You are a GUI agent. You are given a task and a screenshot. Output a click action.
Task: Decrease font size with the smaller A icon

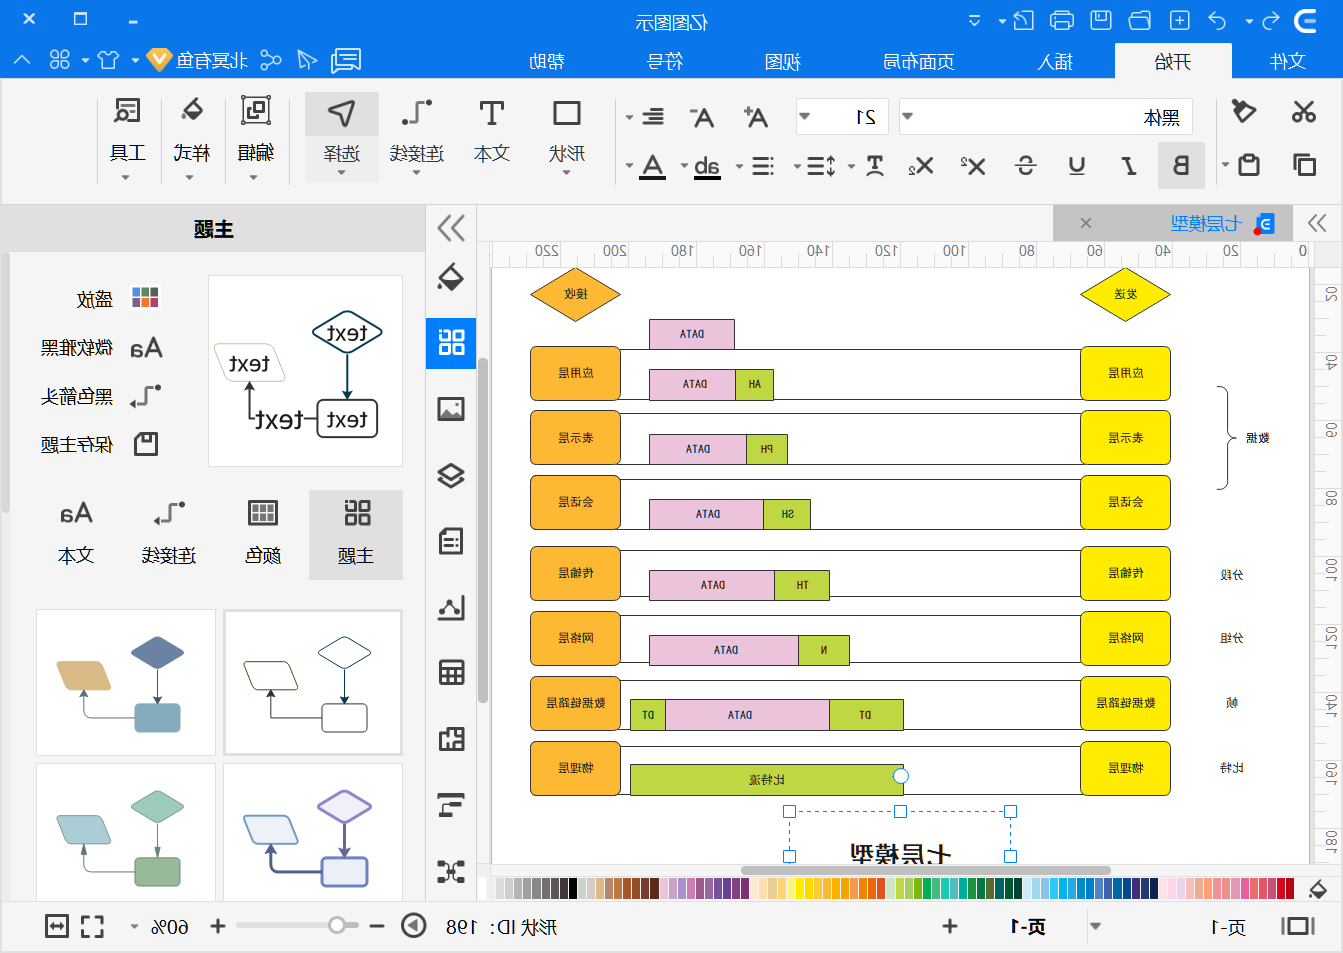click(x=702, y=118)
